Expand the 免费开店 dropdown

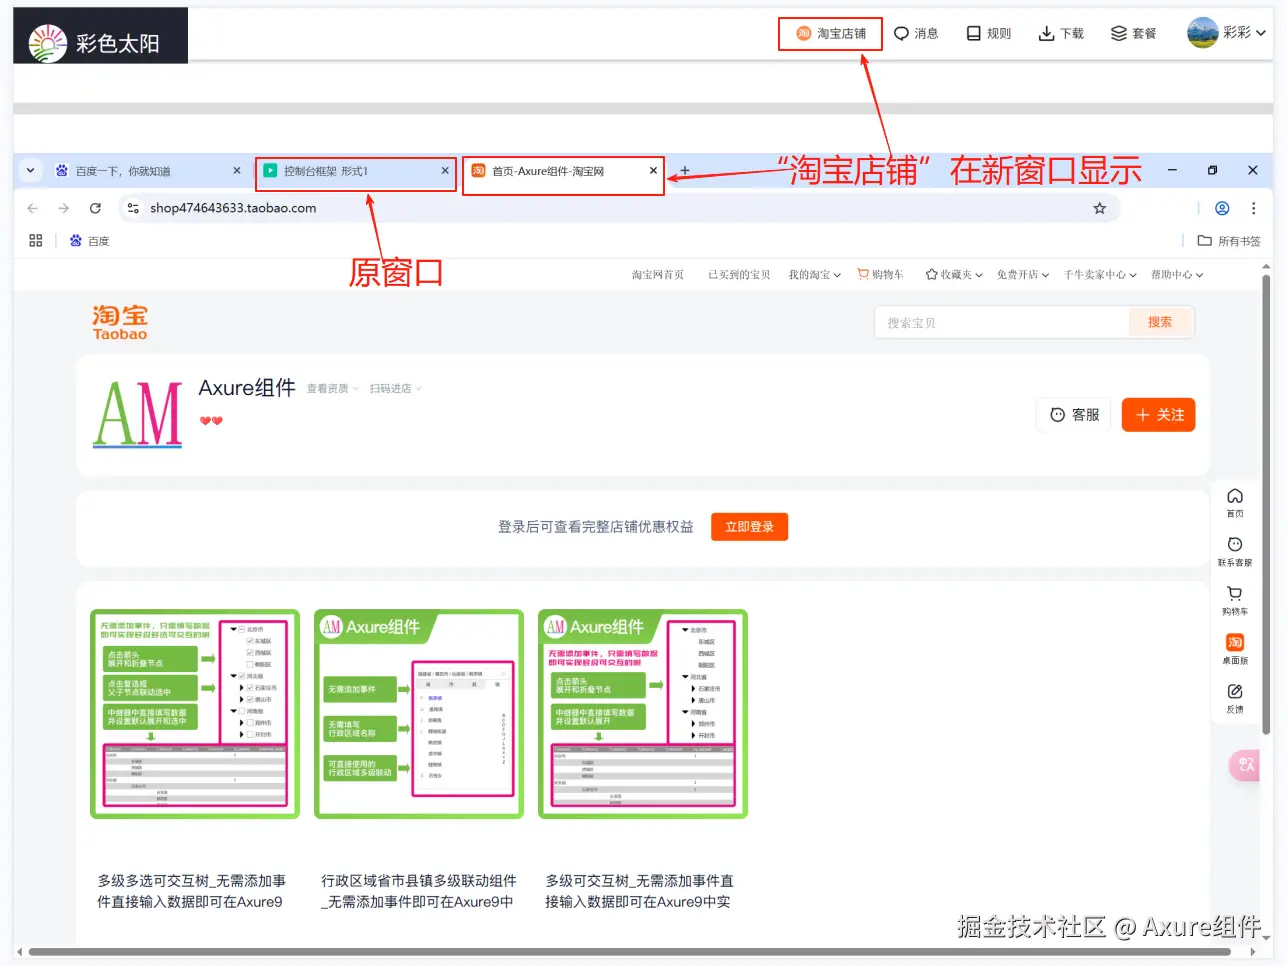click(x=1022, y=275)
